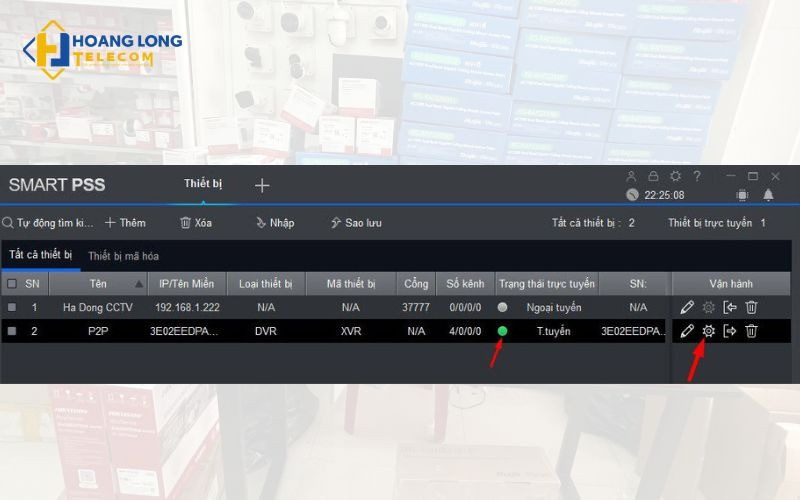Click the Số kênh column header

click(465, 284)
